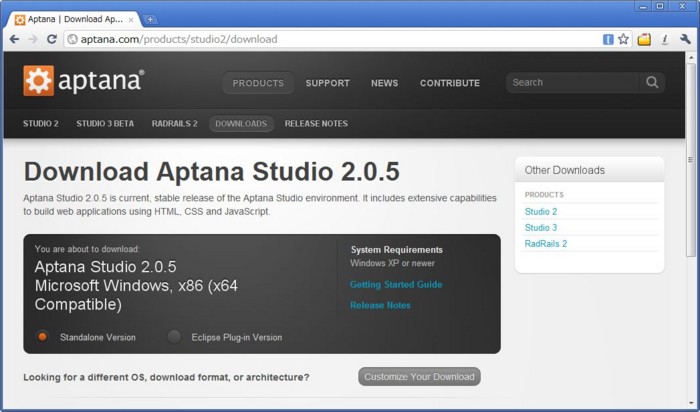700x412 pixels.
Task: Click the Eclipse Plug-in Version label
Action: (x=237, y=337)
